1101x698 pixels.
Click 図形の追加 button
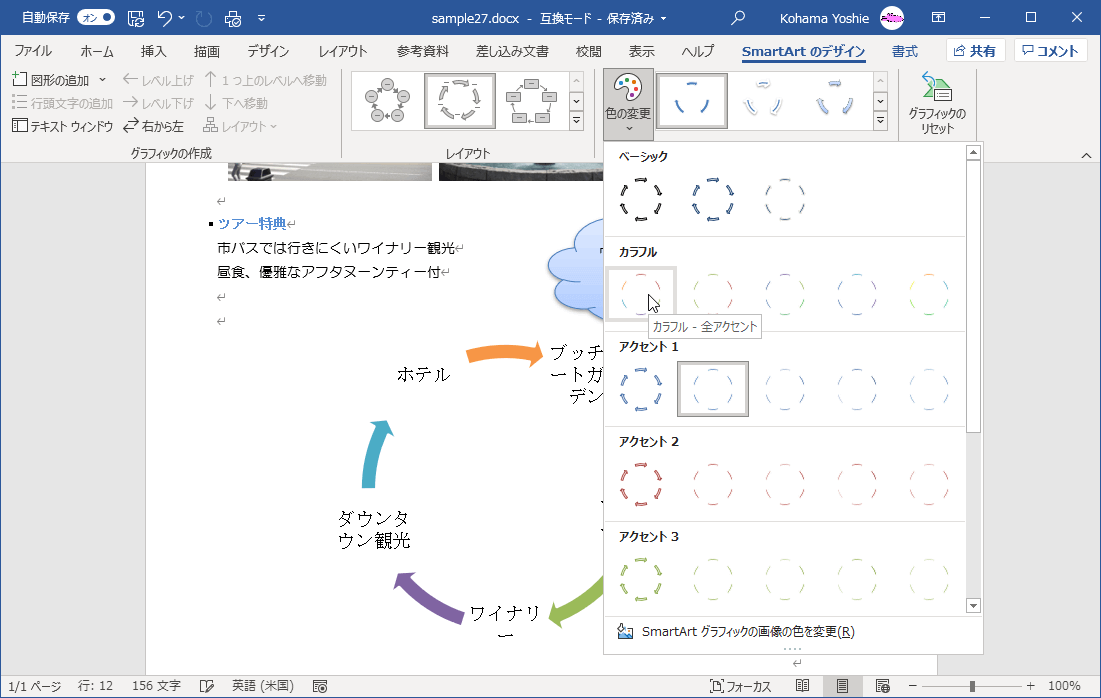51,80
